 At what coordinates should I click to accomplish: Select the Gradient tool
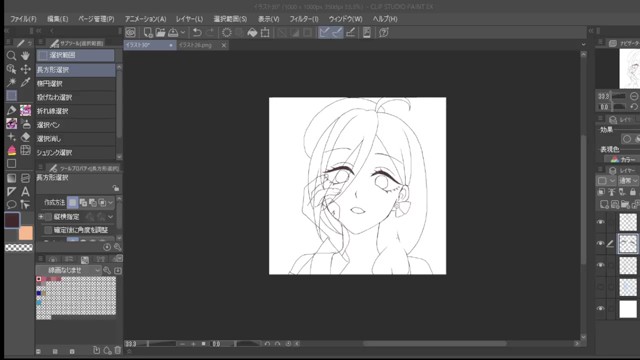[x=11, y=178]
